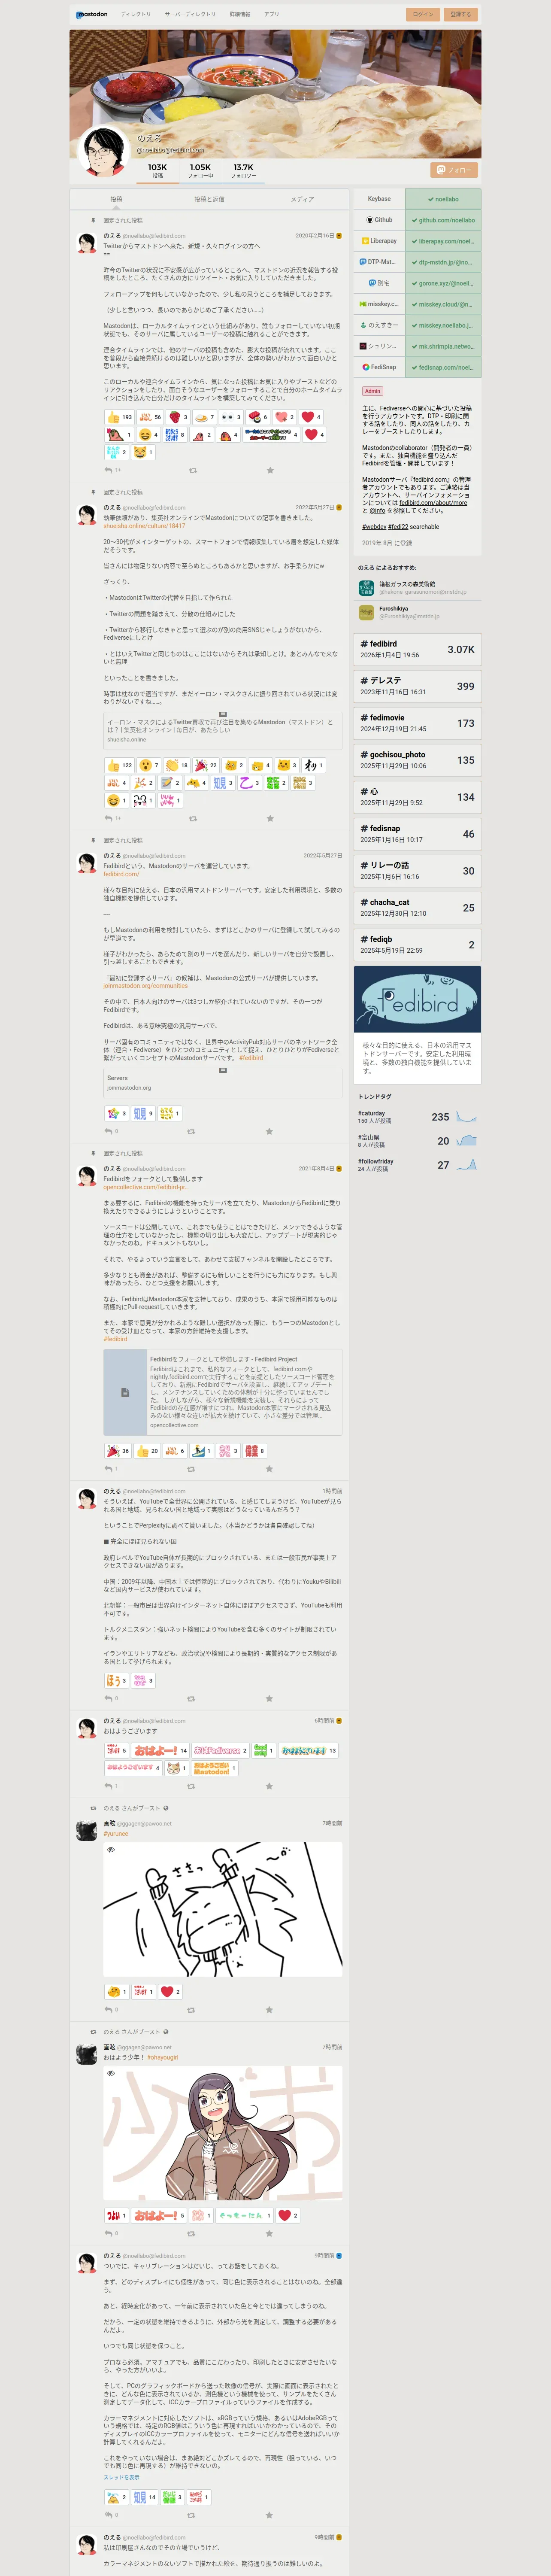Open the fedibird.com/about/more link in bio
Image resolution: width=551 pixels, height=2576 pixels.
[433, 503]
